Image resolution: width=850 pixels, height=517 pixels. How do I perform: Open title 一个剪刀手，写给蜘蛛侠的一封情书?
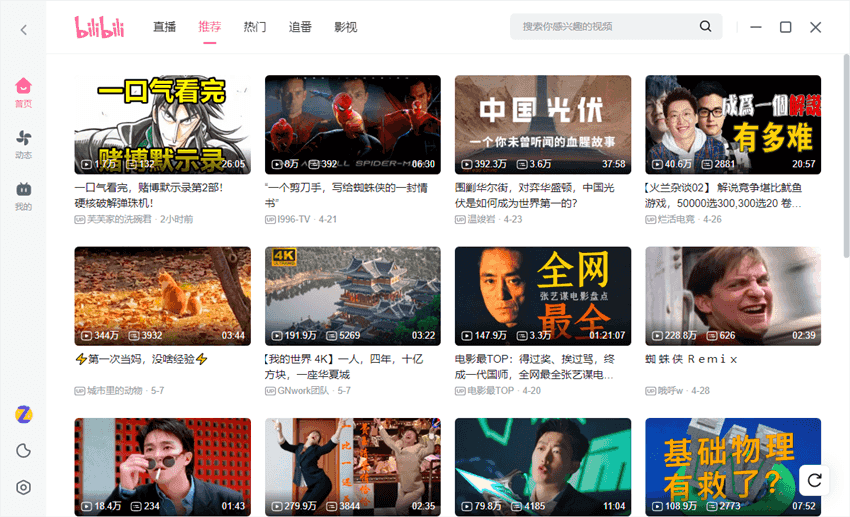click(347, 195)
